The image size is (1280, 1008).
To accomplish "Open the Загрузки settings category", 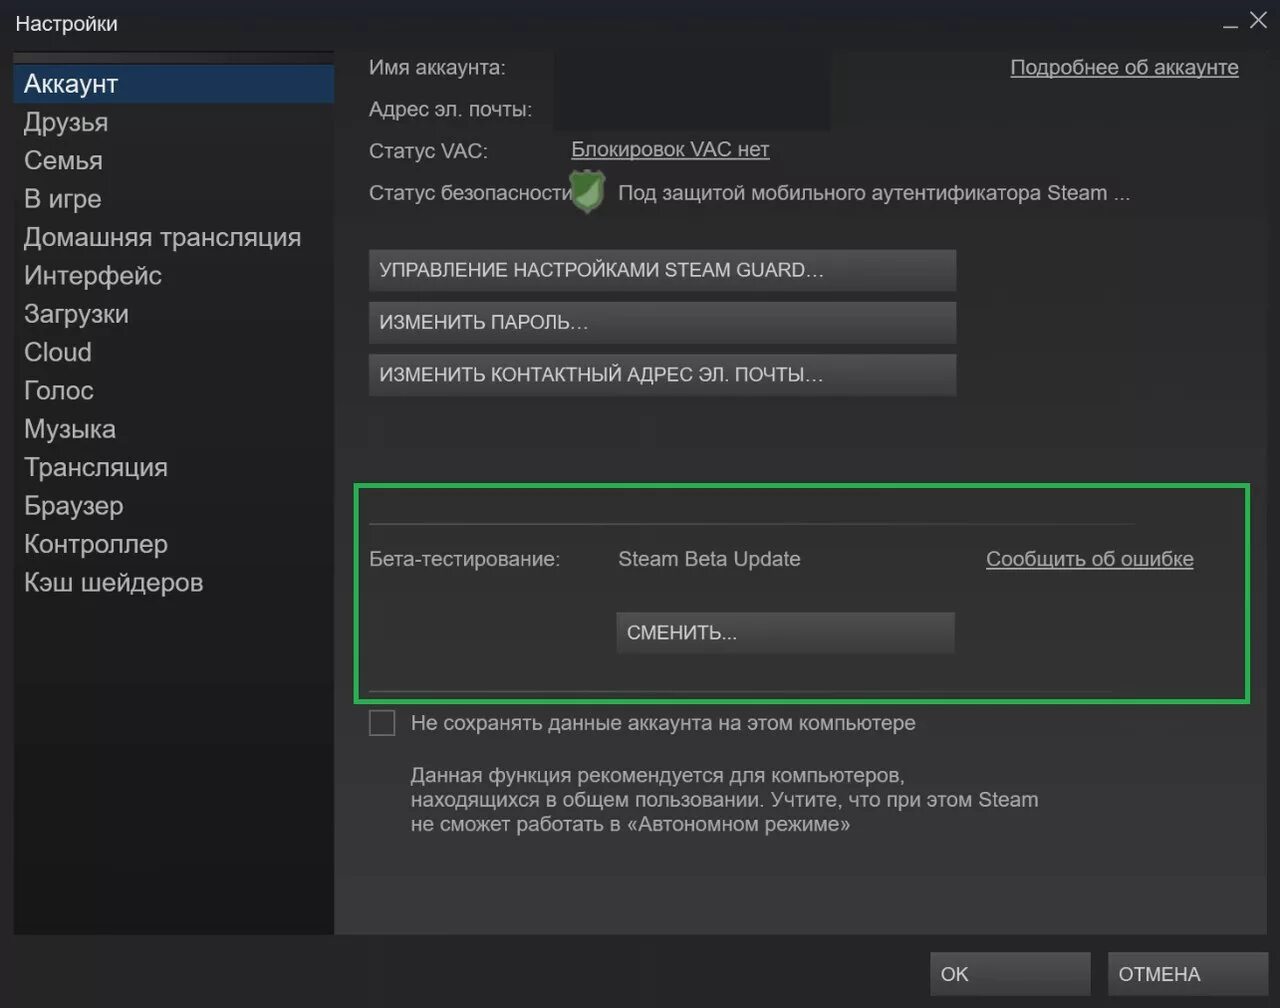I will [76, 314].
